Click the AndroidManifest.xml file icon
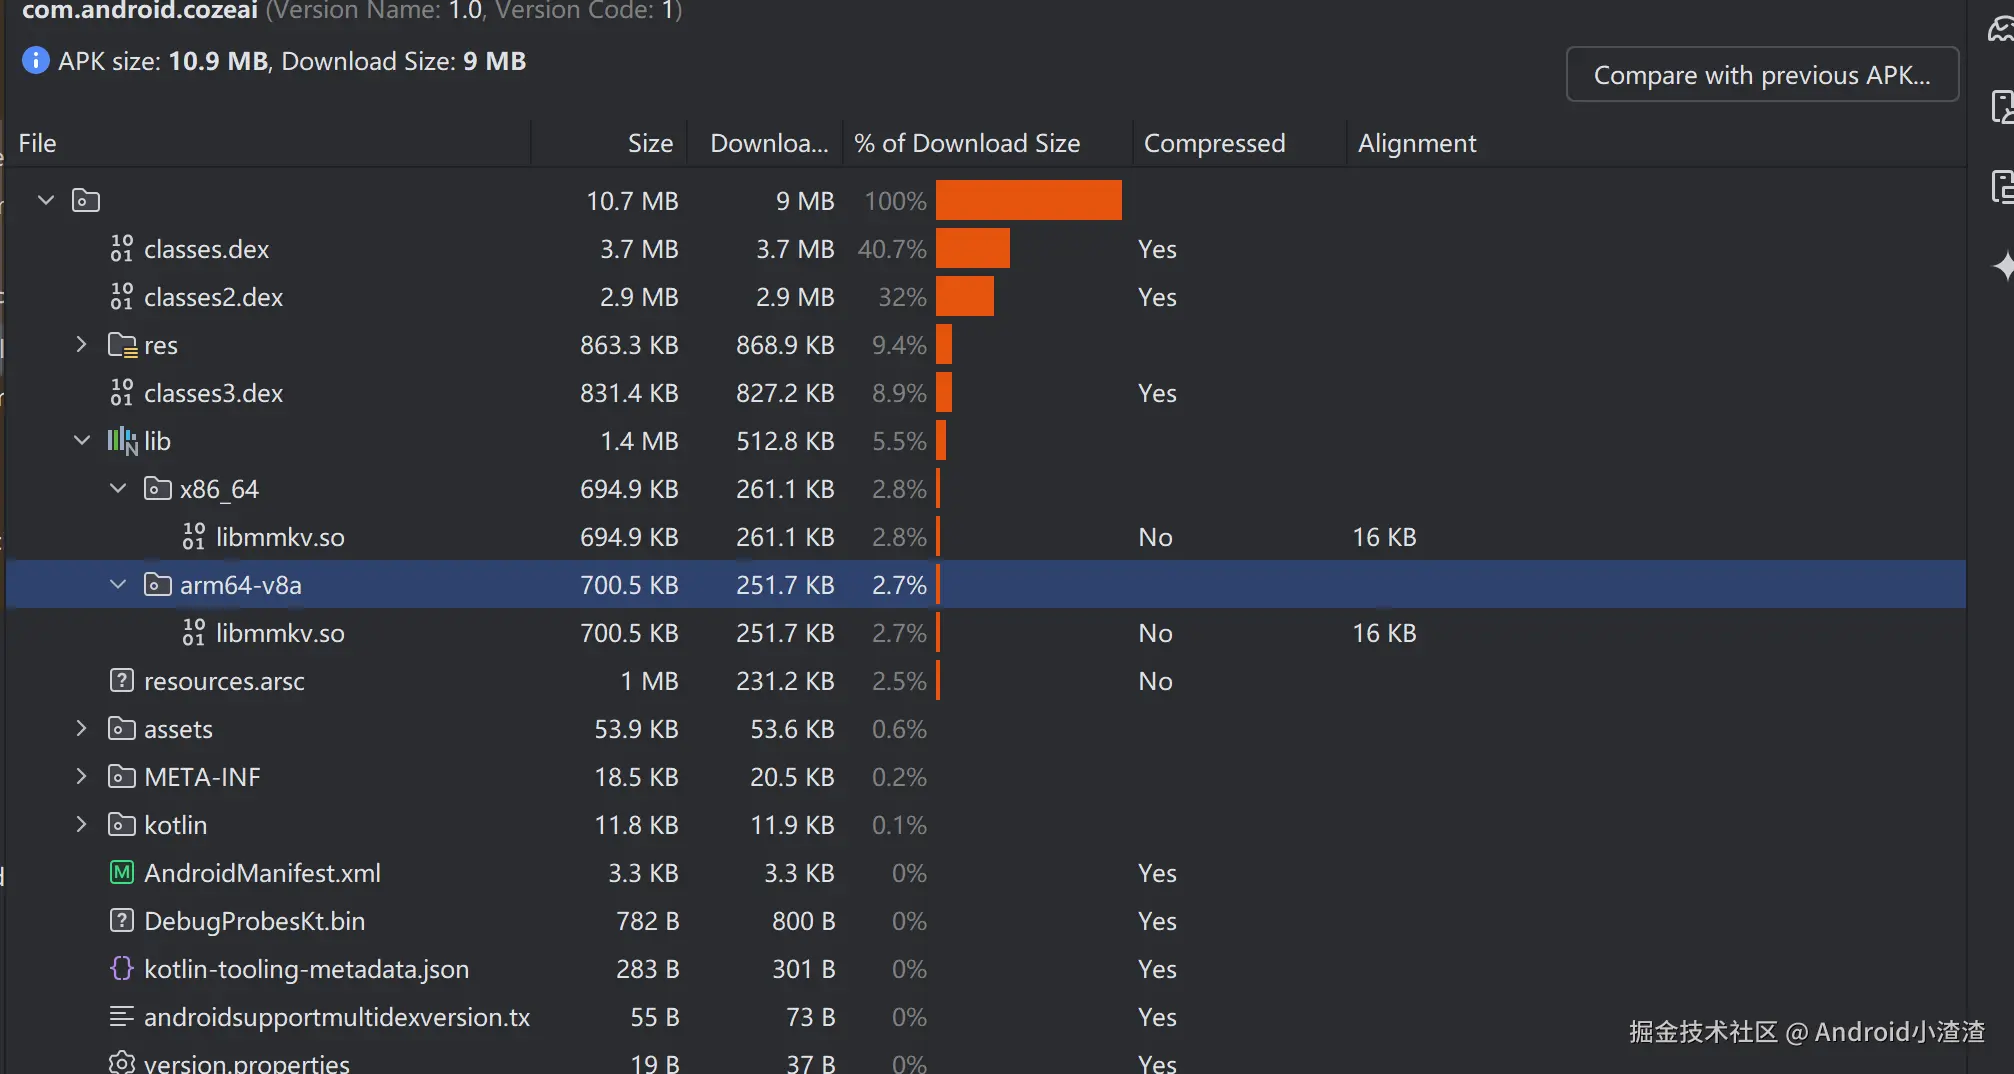 [121, 873]
